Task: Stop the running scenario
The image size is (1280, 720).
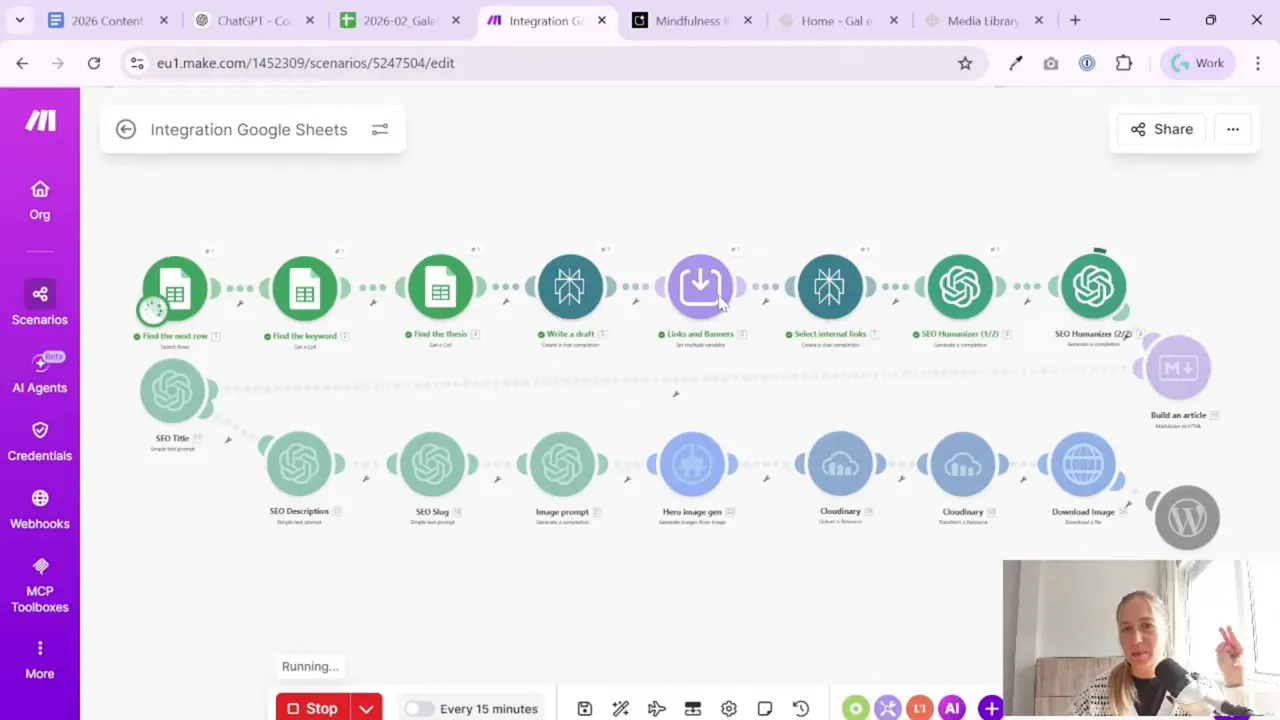Action: pos(313,708)
